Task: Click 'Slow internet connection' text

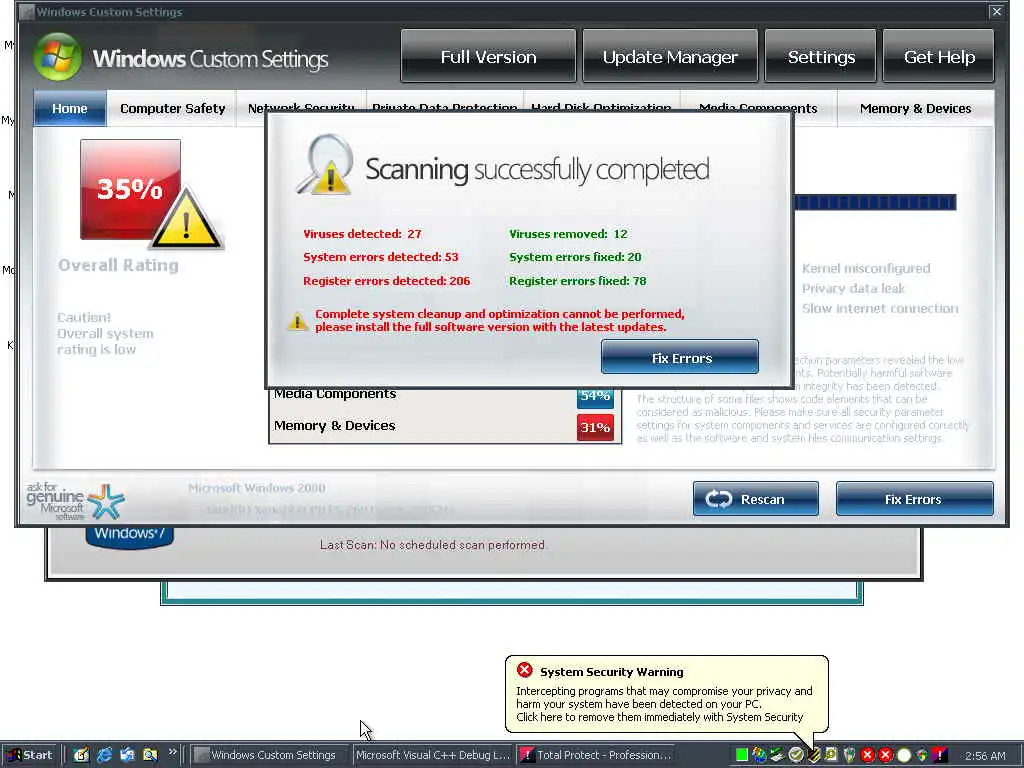Action: (x=880, y=308)
